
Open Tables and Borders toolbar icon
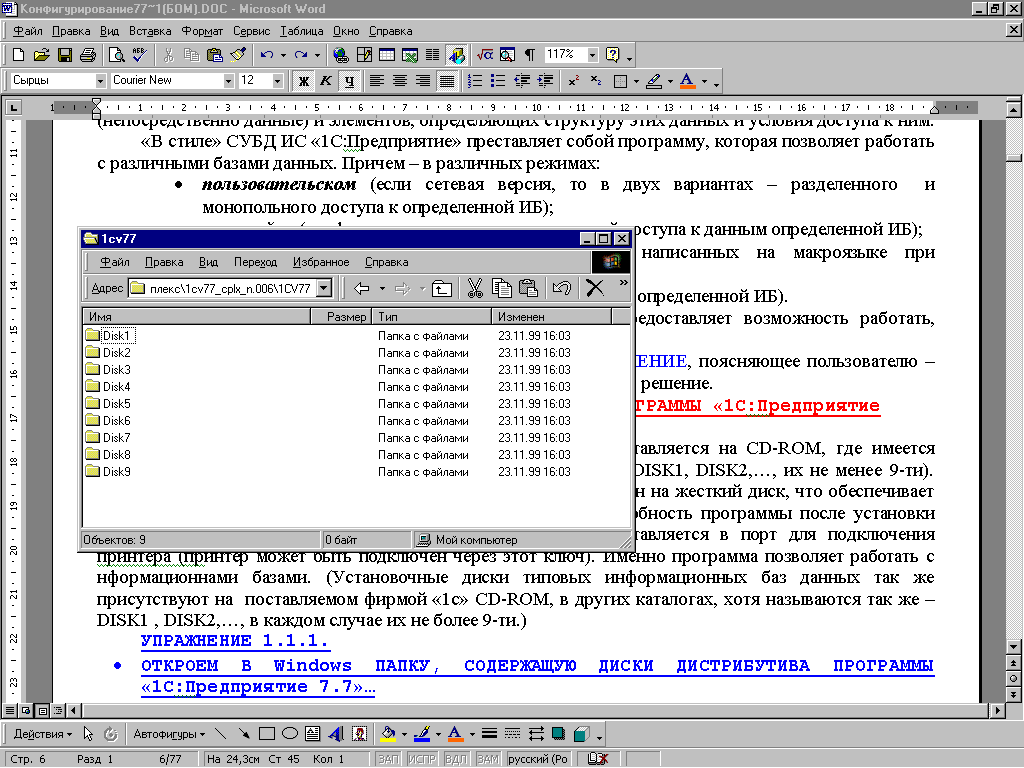point(364,55)
